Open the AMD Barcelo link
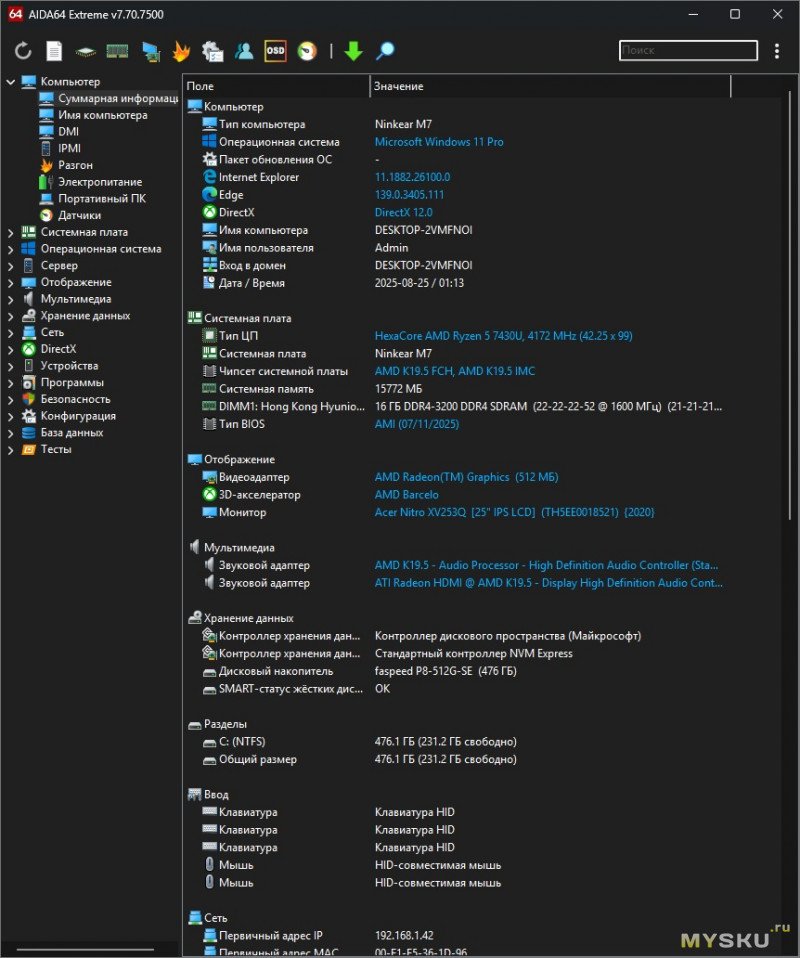Image resolution: width=800 pixels, height=958 pixels. 406,494
